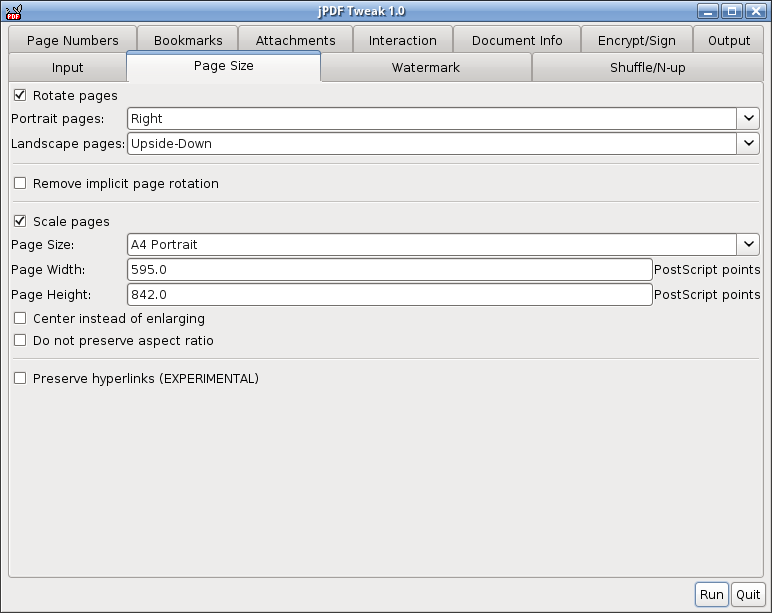The image size is (772, 613).
Task: Open the Portrait pages rotation dropdown arrow
Action: [748, 119]
